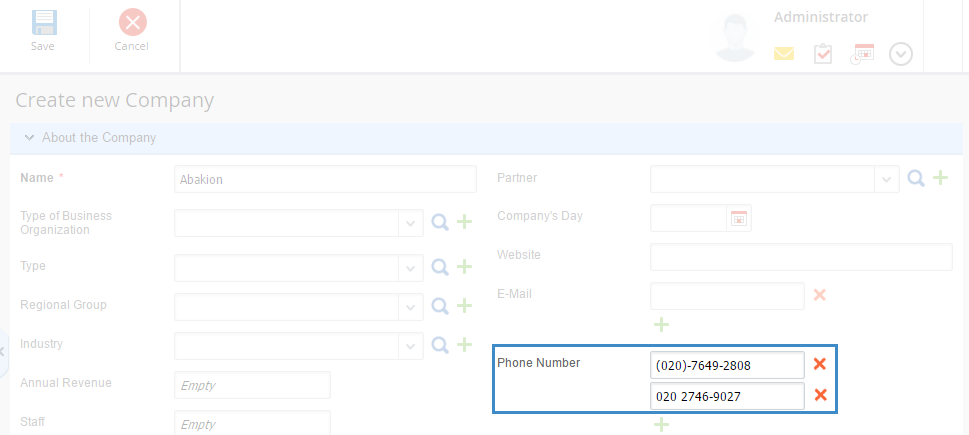Expand the Partner dropdown
The height and width of the screenshot is (435, 969).
887,179
